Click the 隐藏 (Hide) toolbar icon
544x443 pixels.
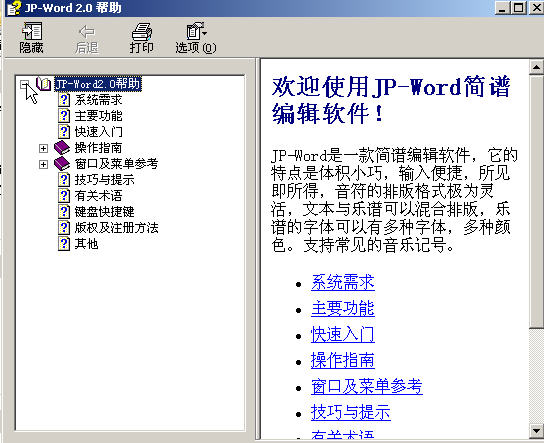[x=32, y=31]
